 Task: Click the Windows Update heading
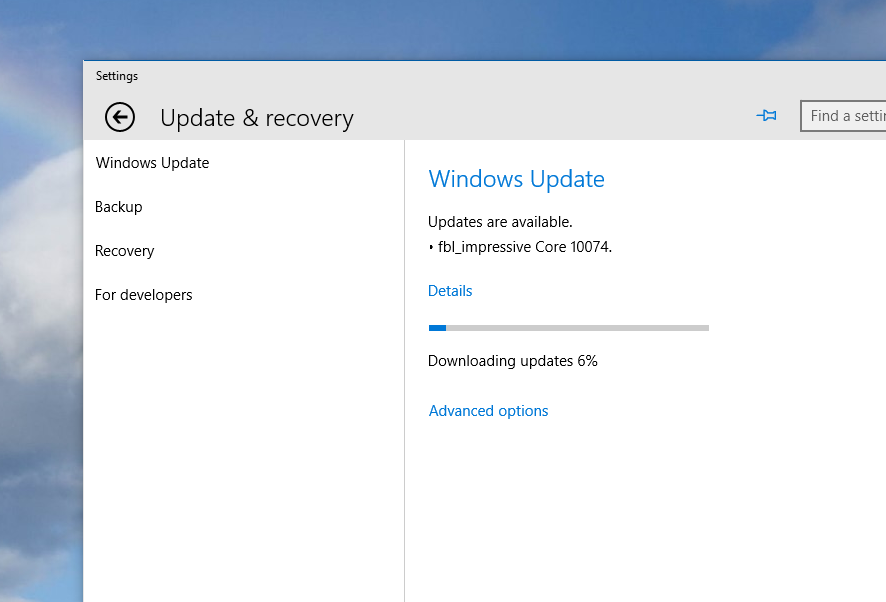pos(516,179)
